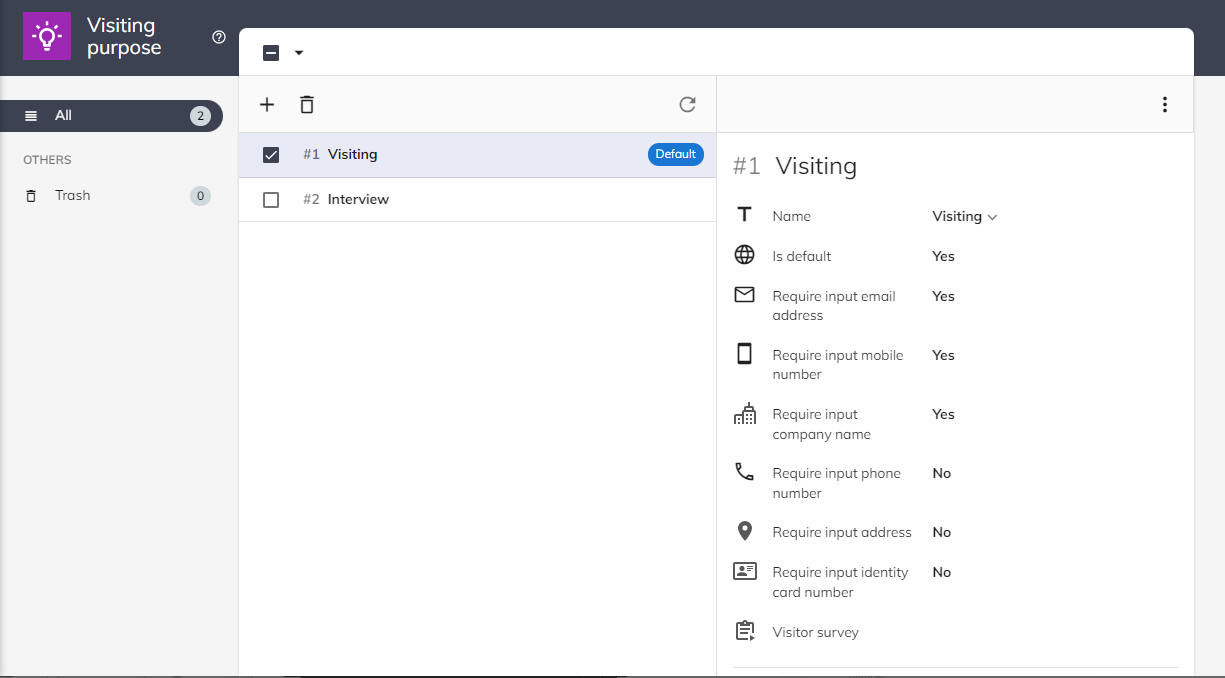The image size is (1225, 678).
Task: Click the Visitor survey clipboard icon
Action: pyautogui.click(x=744, y=631)
